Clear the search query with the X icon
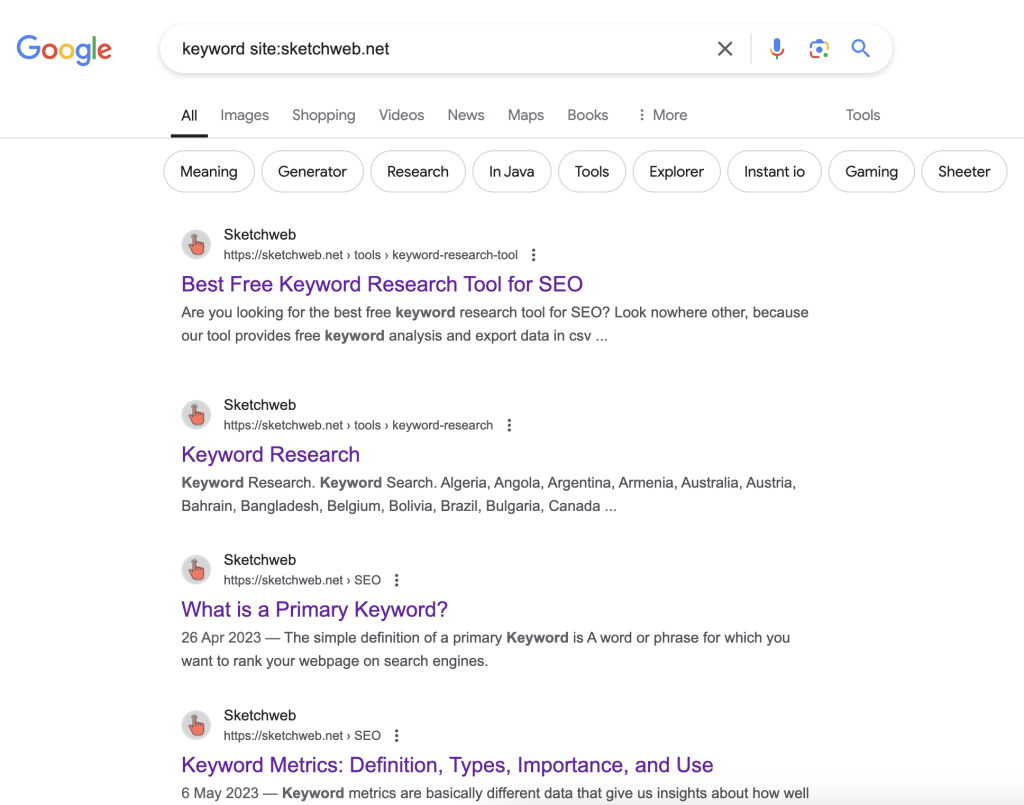Image resolution: width=1024 pixels, height=805 pixels. click(725, 49)
